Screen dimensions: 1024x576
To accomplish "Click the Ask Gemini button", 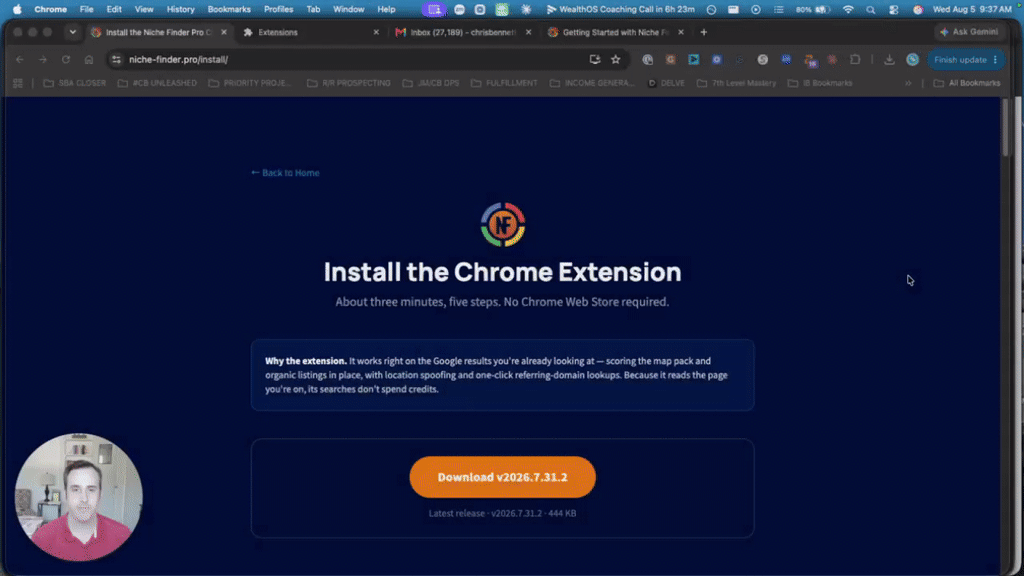I will click(x=969, y=31).
